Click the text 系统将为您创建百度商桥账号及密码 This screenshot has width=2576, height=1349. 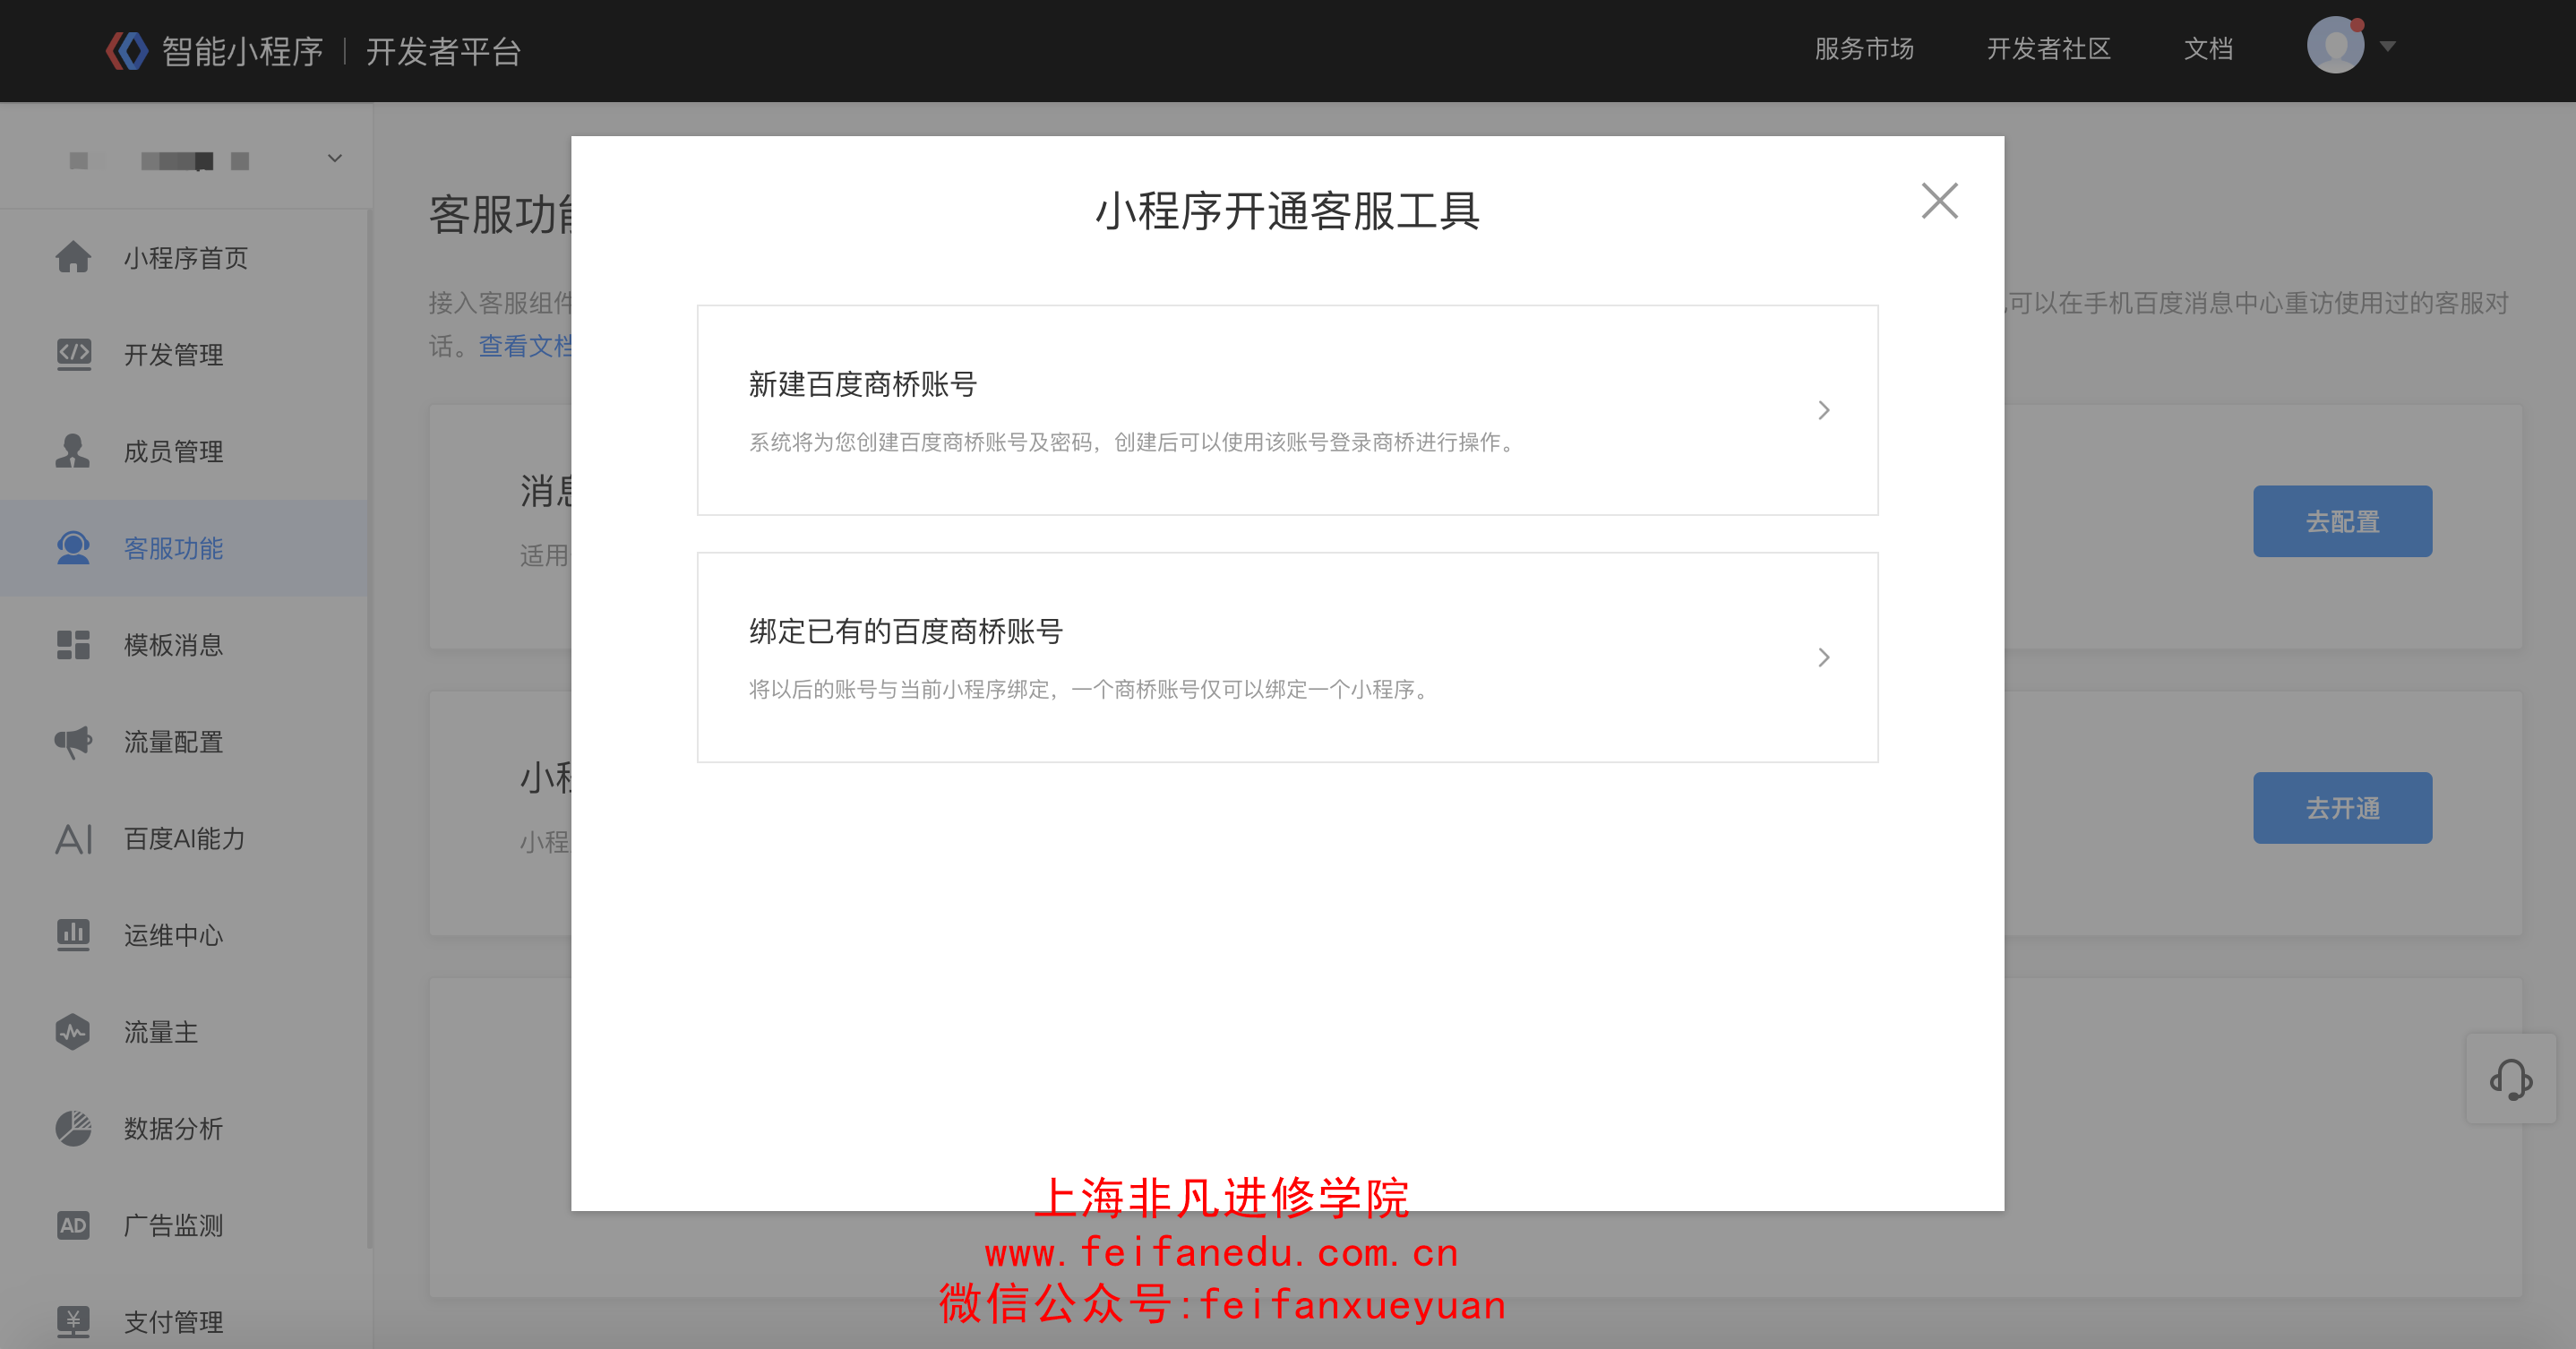(920, 442)
